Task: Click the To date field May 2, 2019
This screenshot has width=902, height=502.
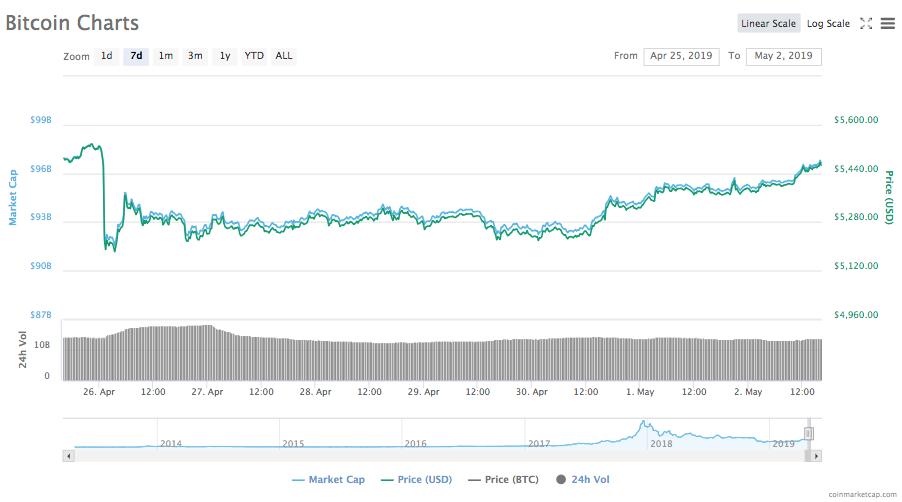Action: (x=783, y=56)
